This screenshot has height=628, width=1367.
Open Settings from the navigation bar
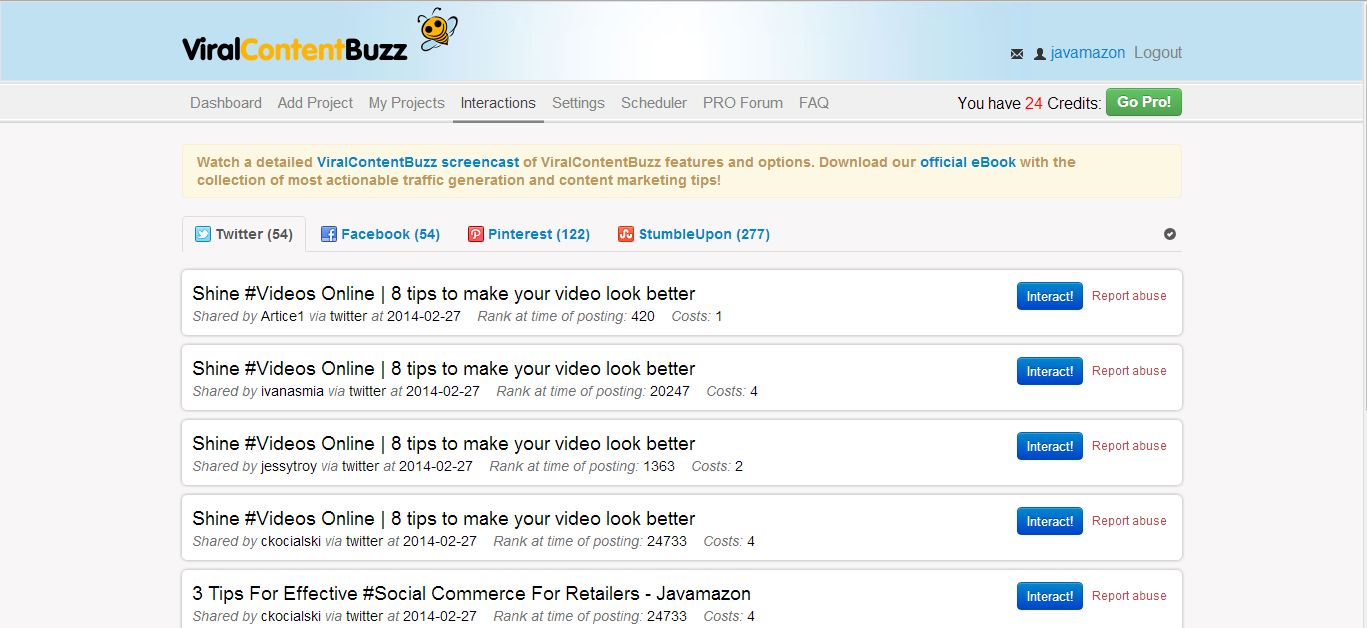pos(578,103)
